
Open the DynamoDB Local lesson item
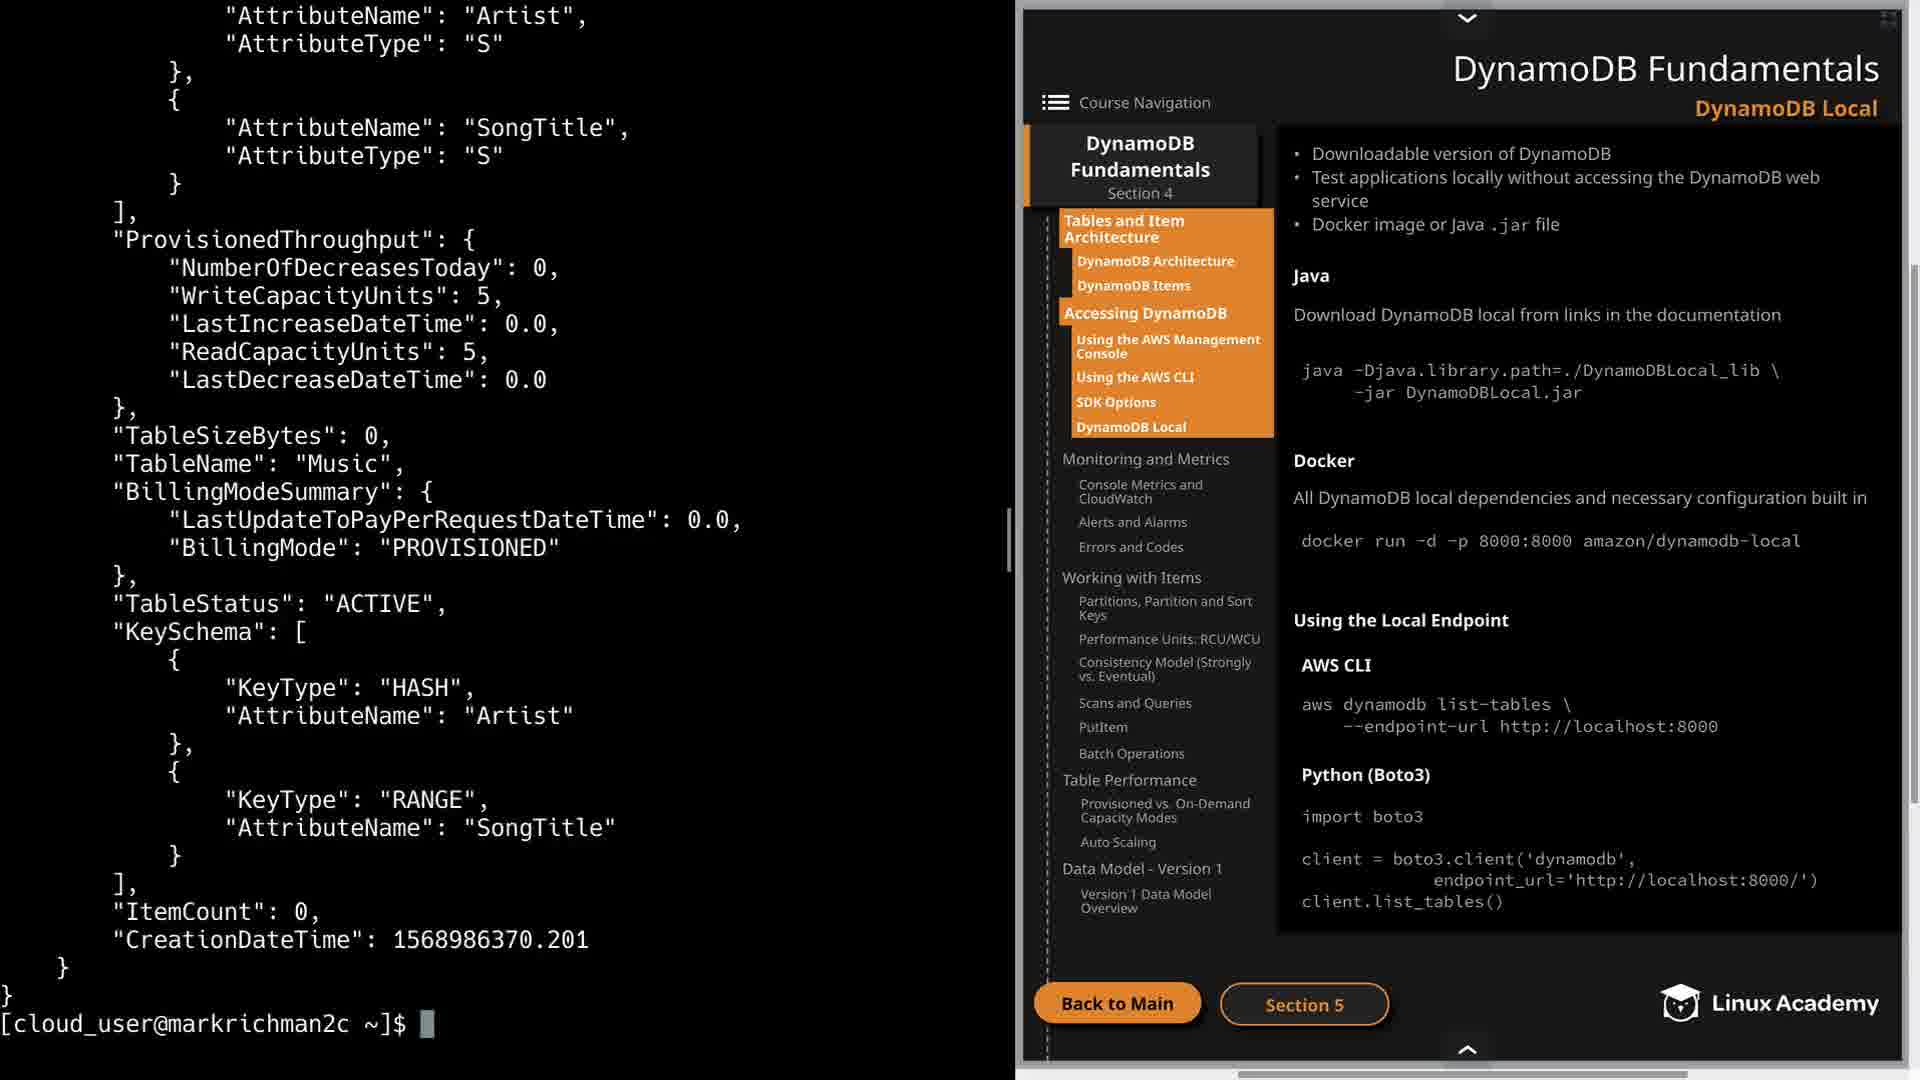[1131, 427]
